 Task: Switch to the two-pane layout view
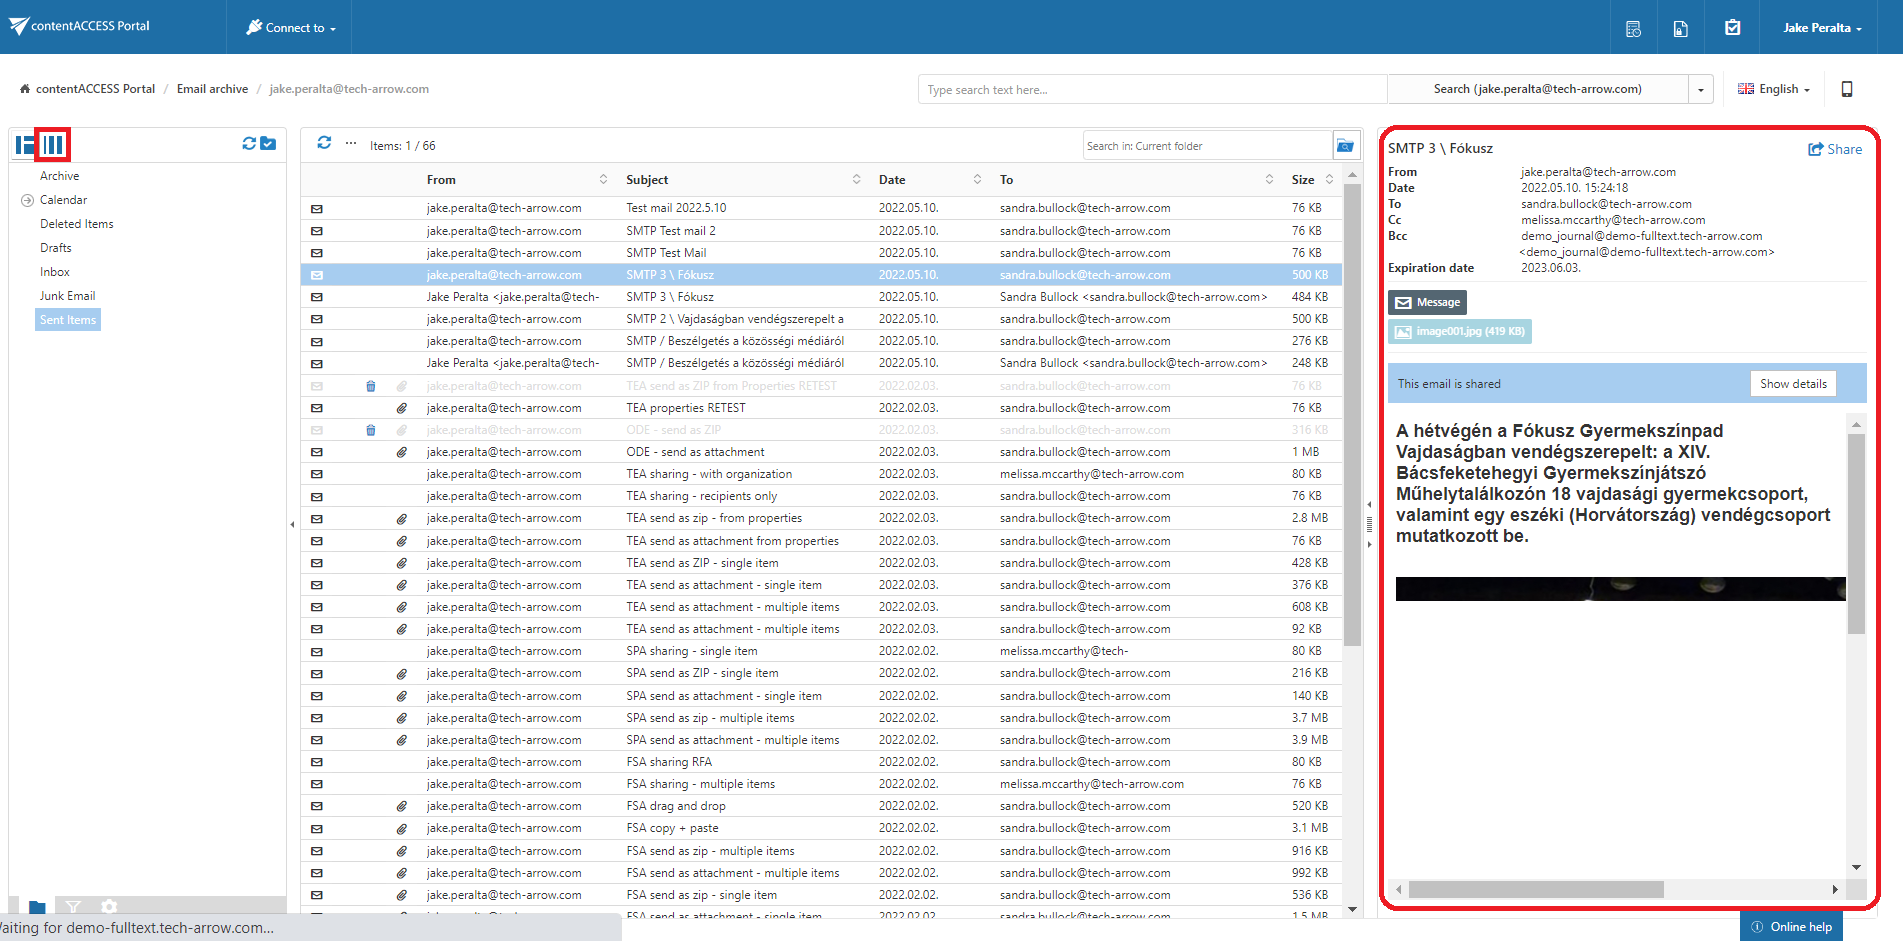coord(24,145)
